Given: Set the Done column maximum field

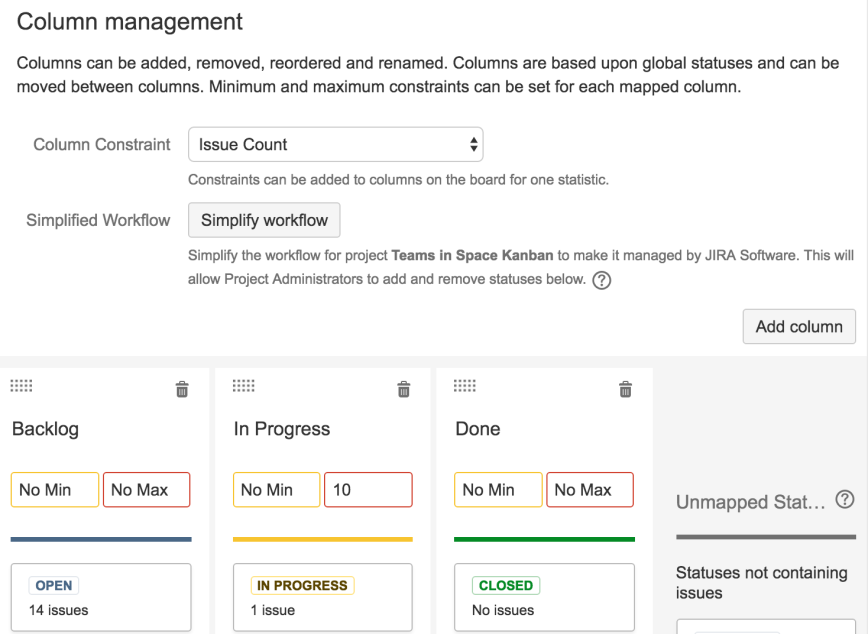Looking at the screenshot, I should click(590, 490).
